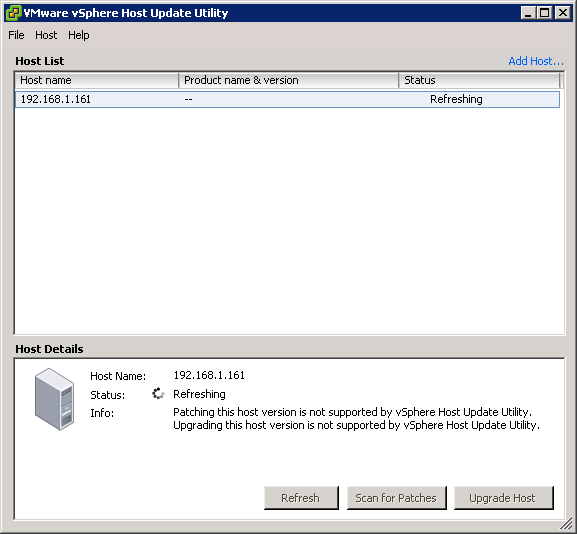
Task: Open the Help menu
Action: point(78,35)
